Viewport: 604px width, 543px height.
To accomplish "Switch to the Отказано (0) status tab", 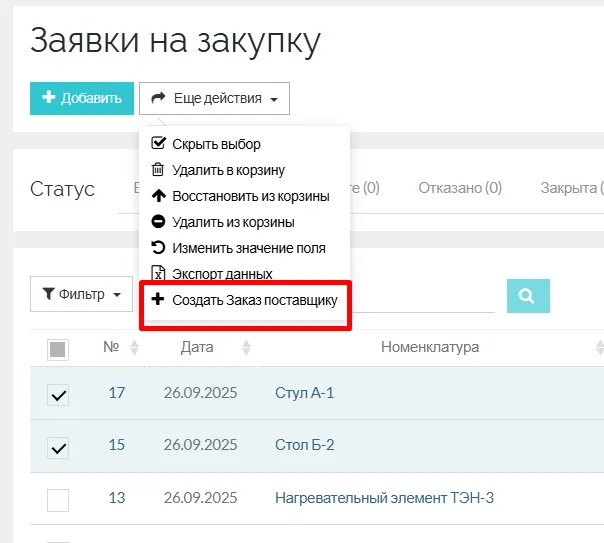I will tap(460, 188).
